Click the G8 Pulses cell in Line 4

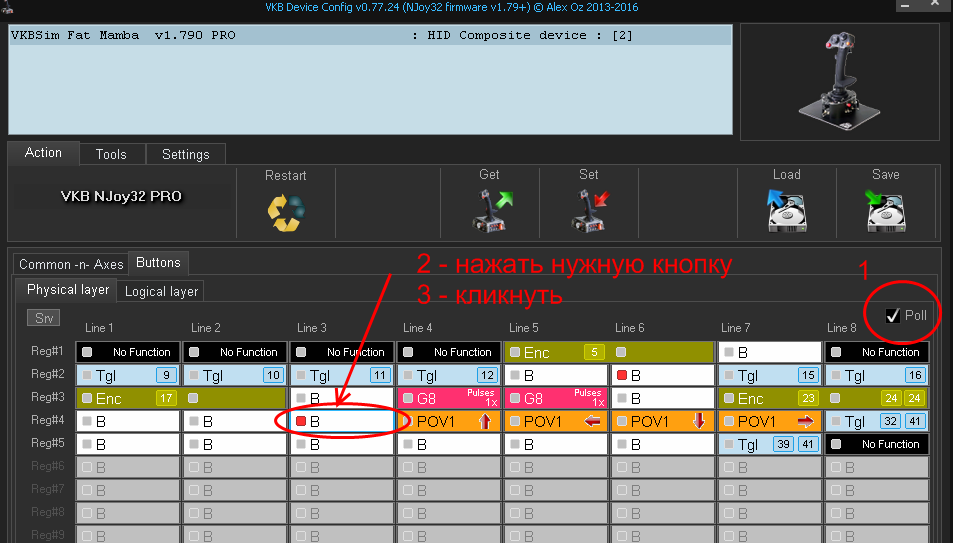tap(449, 398)
